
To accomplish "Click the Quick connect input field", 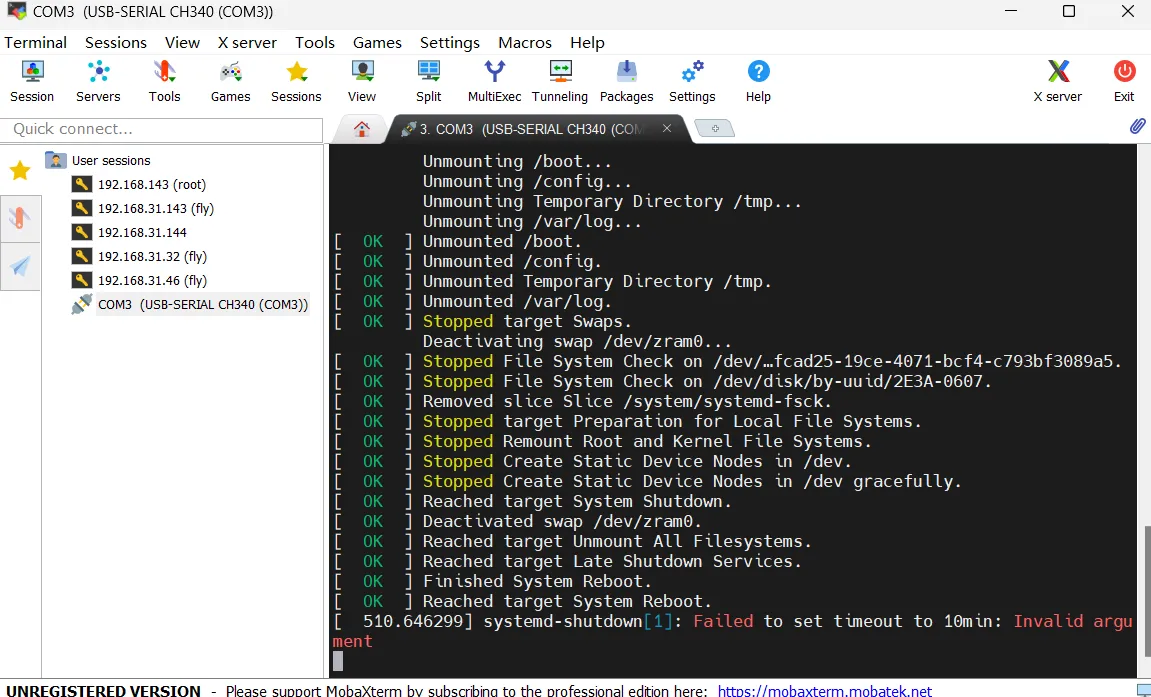I will [162, 129].
